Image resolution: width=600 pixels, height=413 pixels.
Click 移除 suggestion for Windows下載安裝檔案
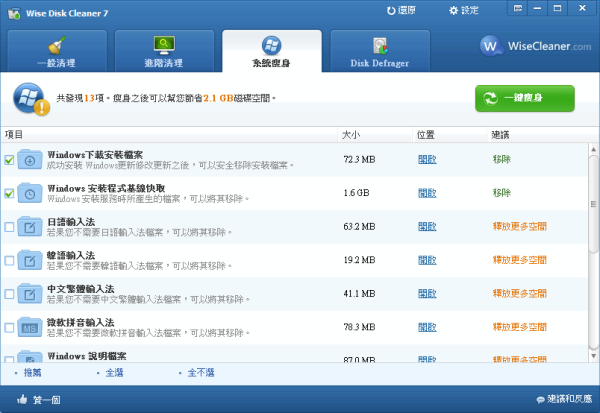[x=502, y=159]
